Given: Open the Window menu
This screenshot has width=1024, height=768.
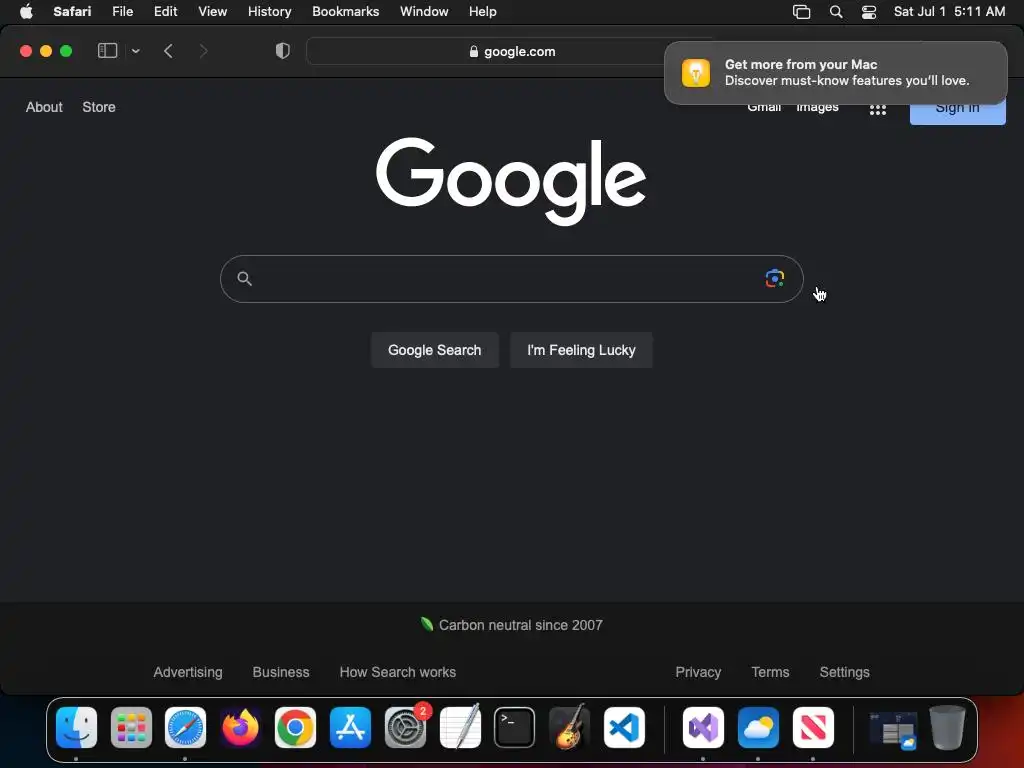Looking at the screenshot, I should tap(424, 11).
